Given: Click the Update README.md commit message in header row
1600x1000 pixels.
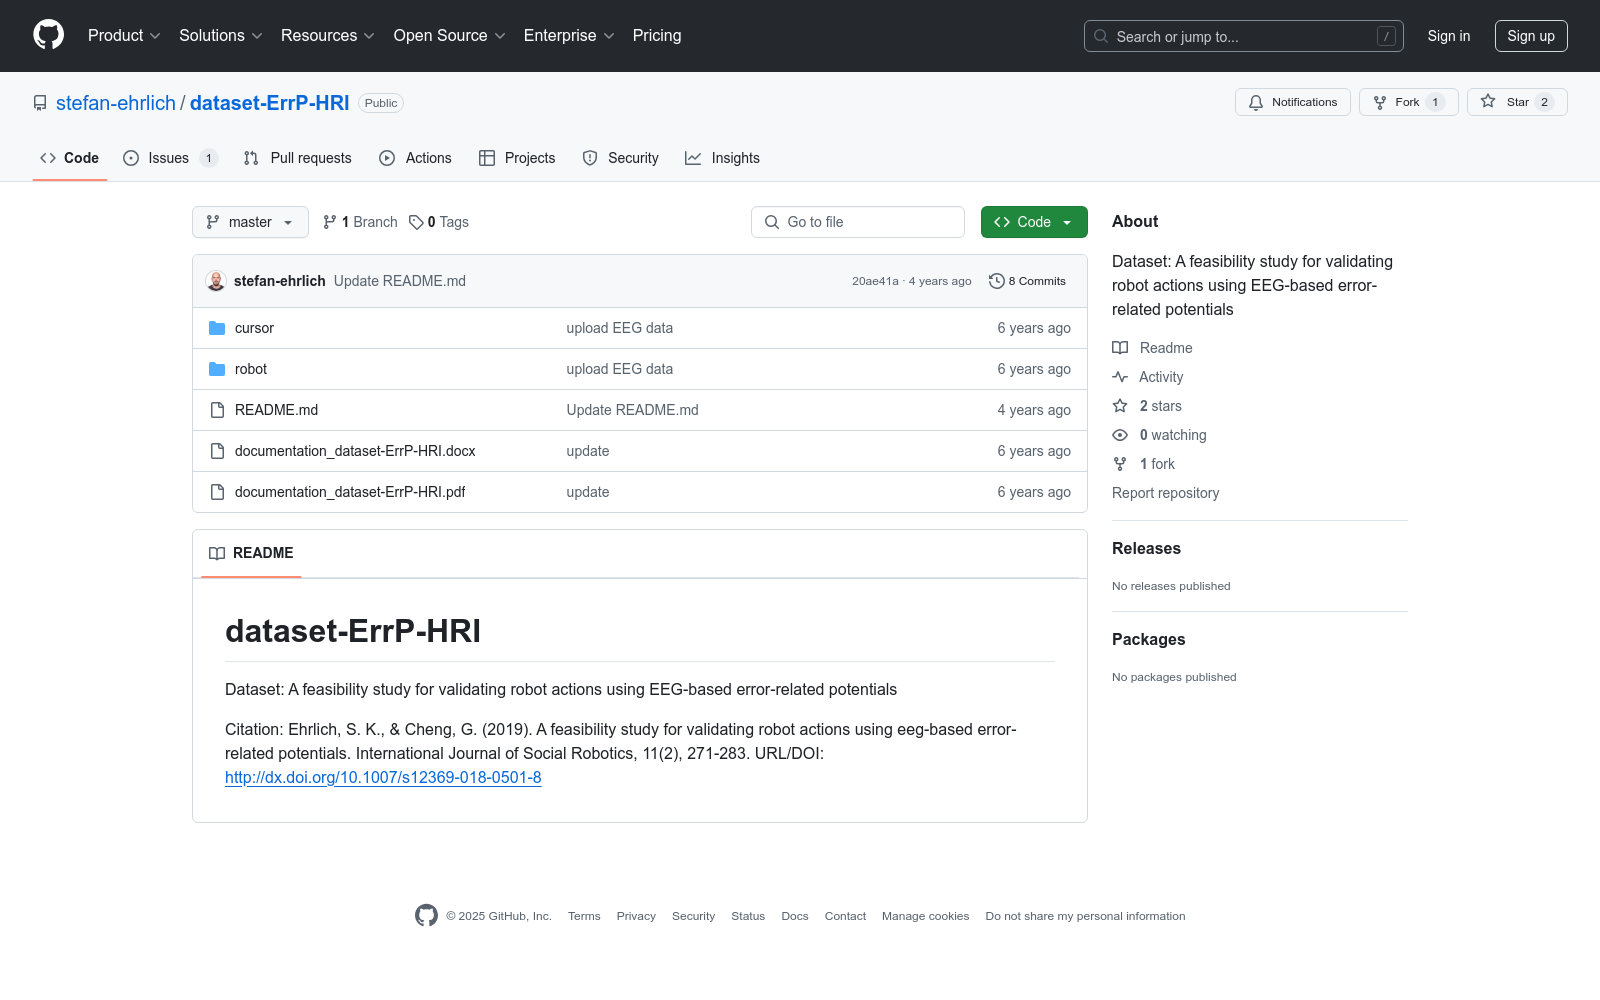Looking at the screenshot, I should [400, 281].
